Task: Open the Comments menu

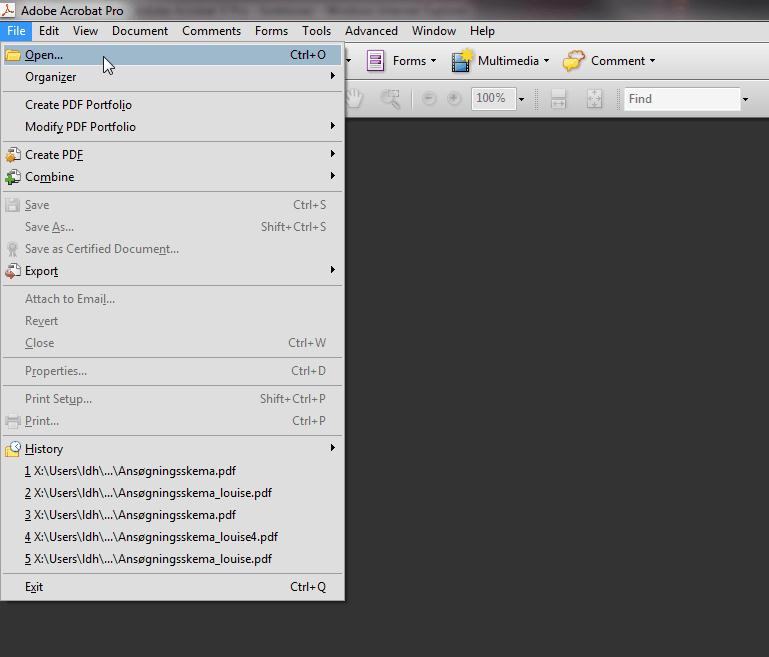Action: [x=211, y=31]
